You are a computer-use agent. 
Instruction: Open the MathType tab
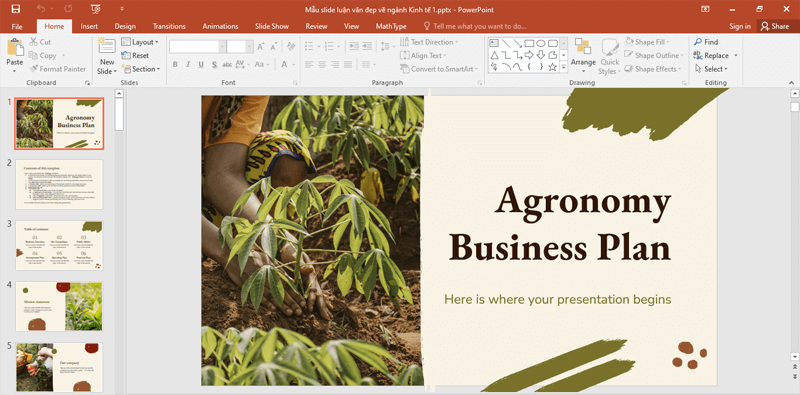pyautogui.click(x=391, y=26)
